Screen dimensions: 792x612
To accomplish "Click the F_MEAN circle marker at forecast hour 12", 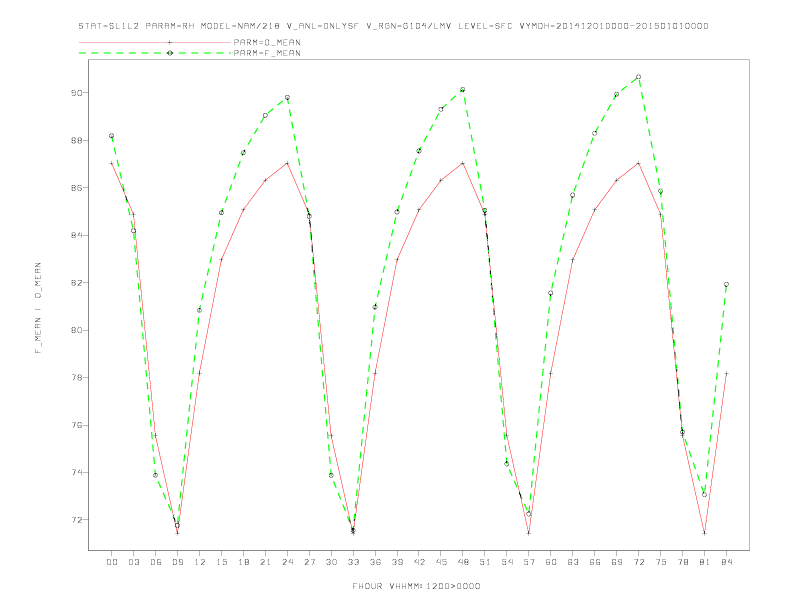I will [200, 310].
